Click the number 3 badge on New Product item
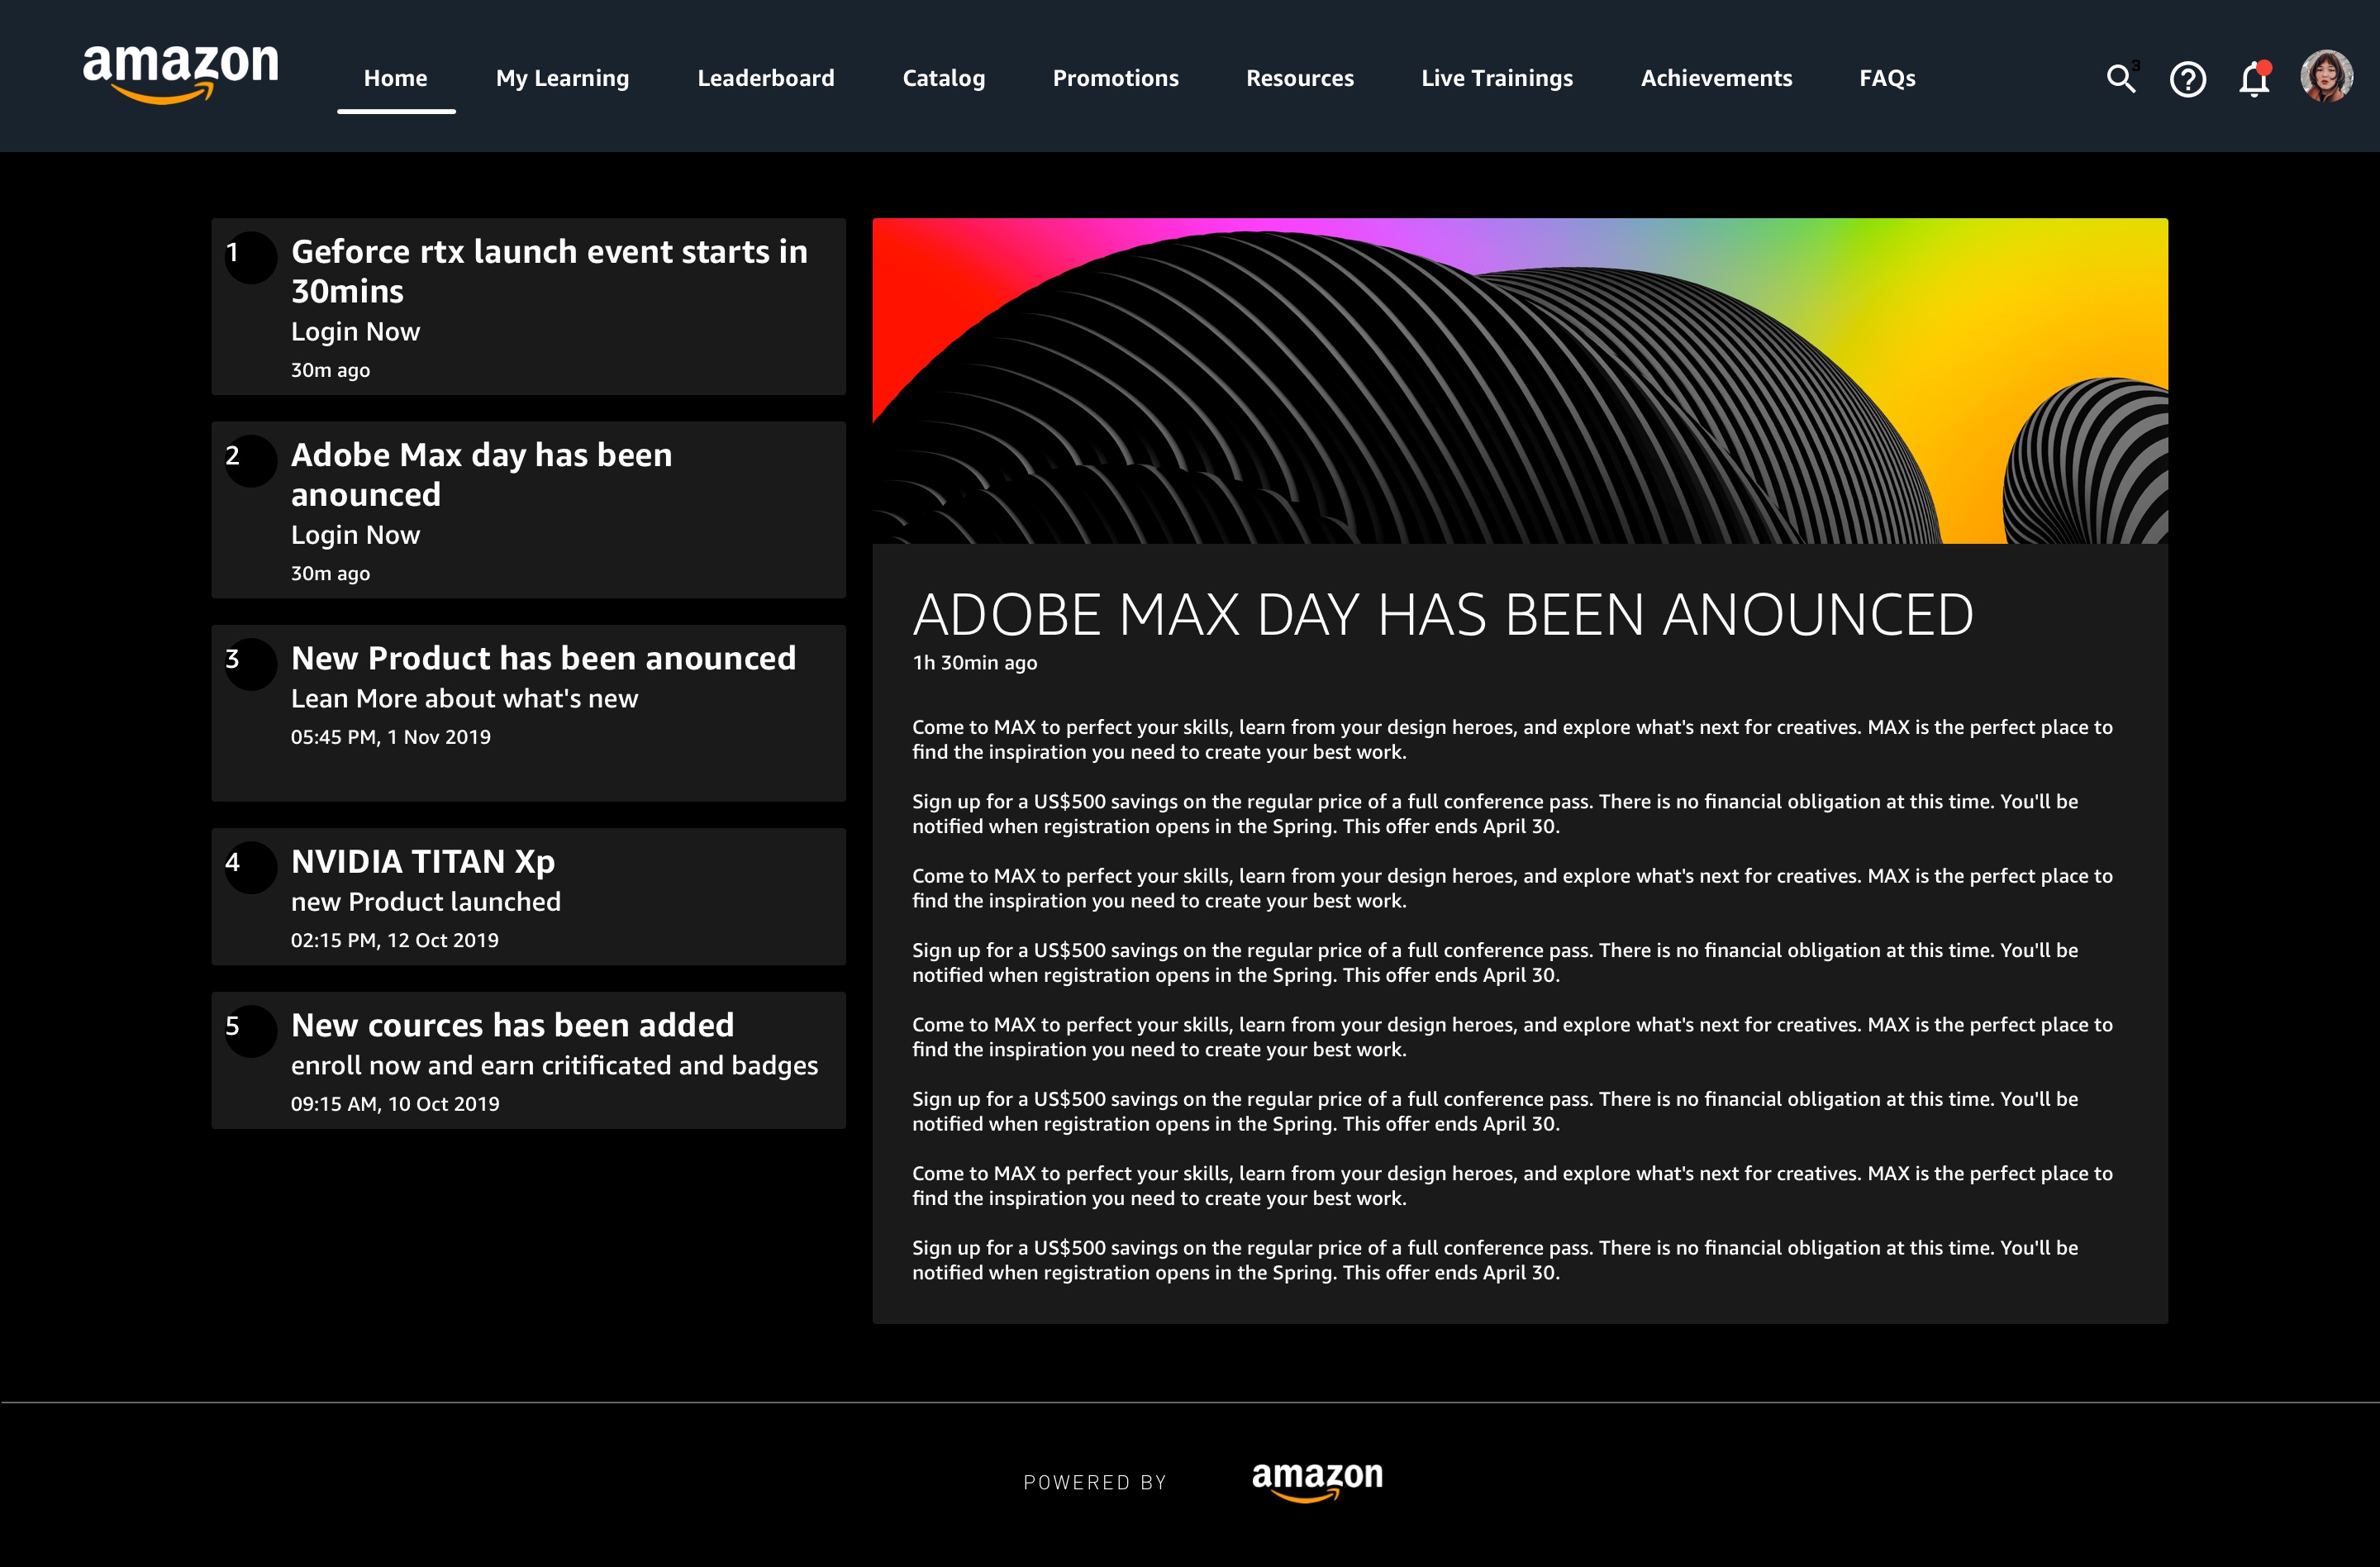Viewport: 2380px width, 1567px height. 250,664
